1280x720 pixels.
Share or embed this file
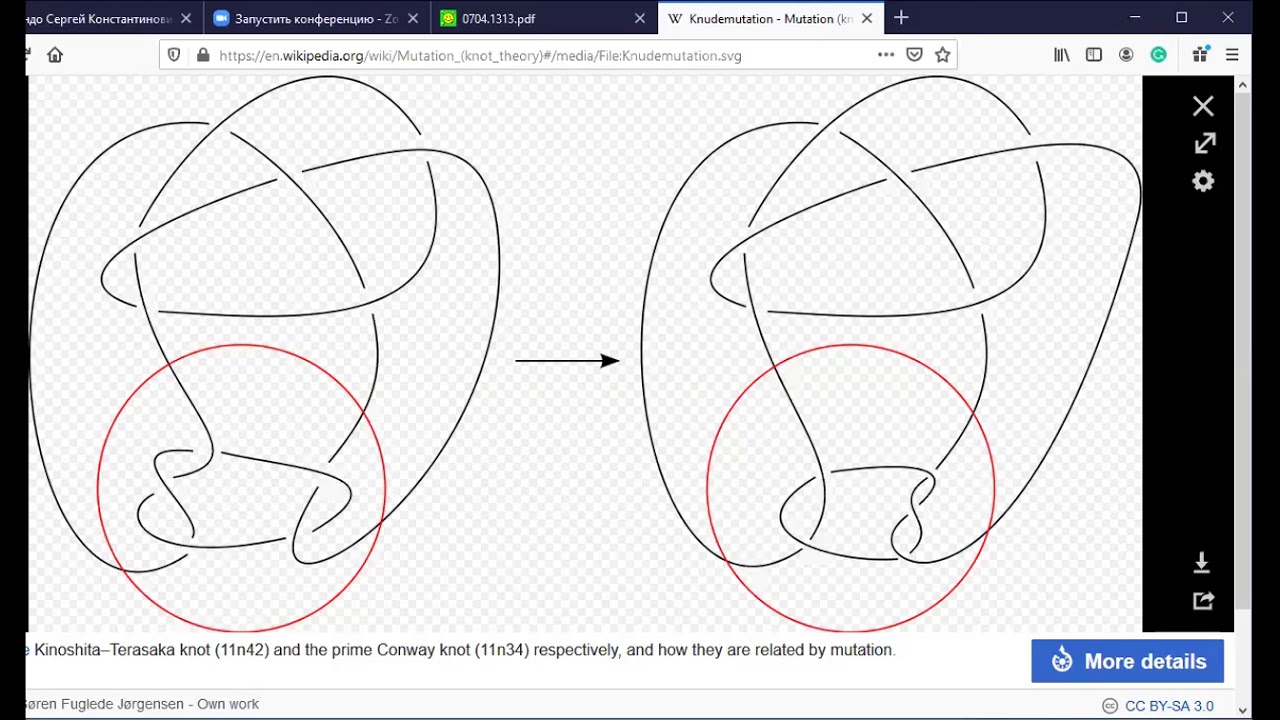click(1203, 601)
